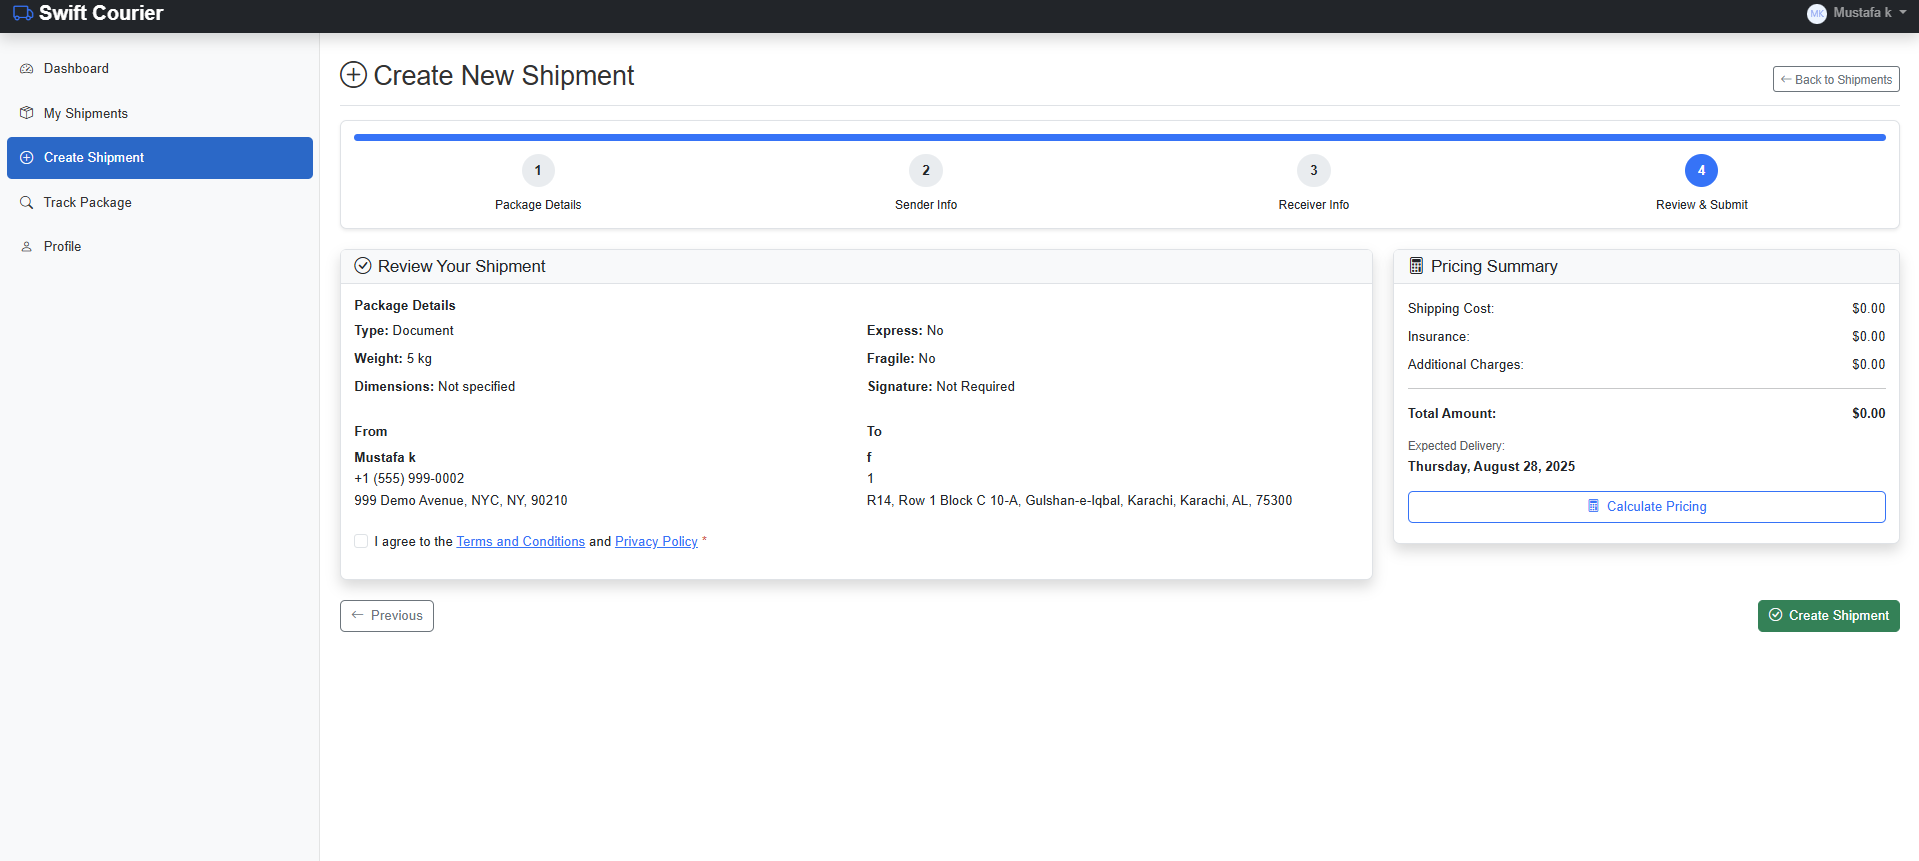This screenshot has height=861, width=1919.
Task: Check the agree to Terms checkbox
Action: [361, 541]
